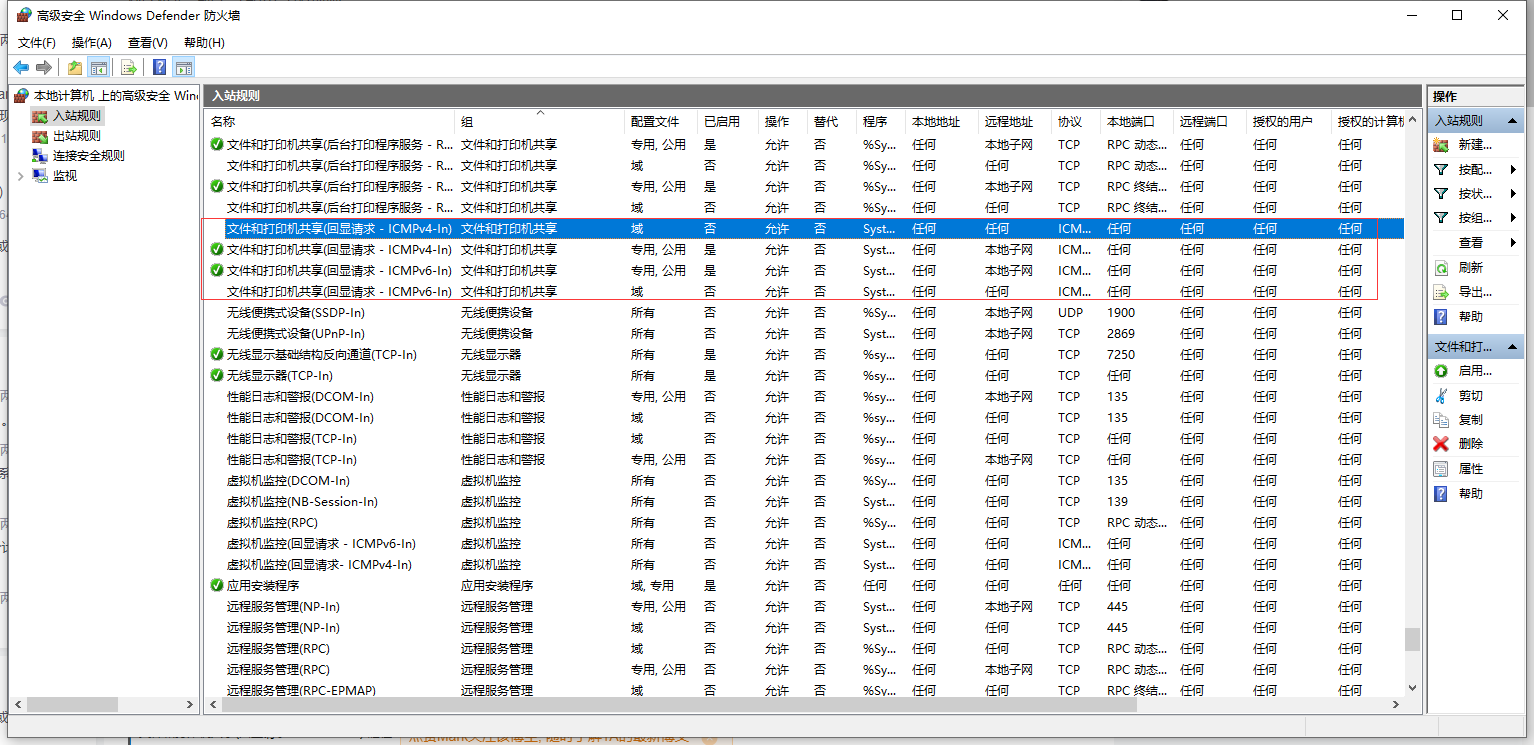Screen dimensions: 1534x745
Task: Sort by the 名称 column header
Action: (x=330, y=122)
